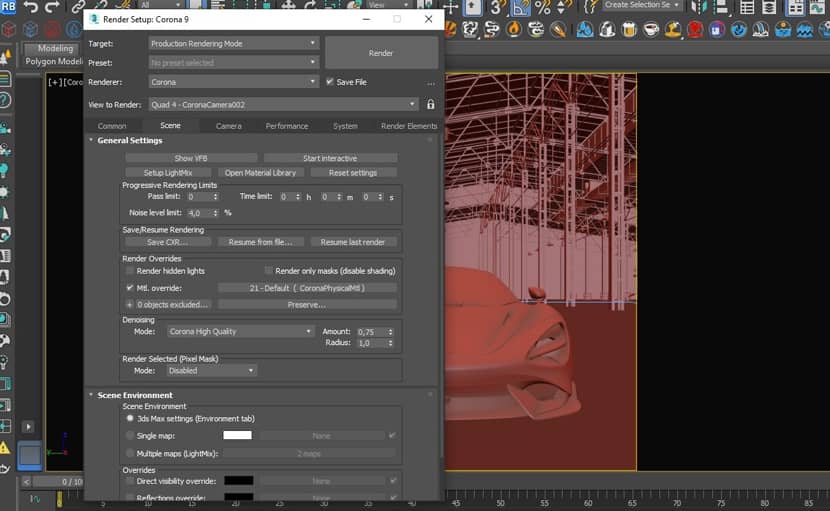Click the Setup LightMix button
Viewport: 830px width, 511px height.
168,173
